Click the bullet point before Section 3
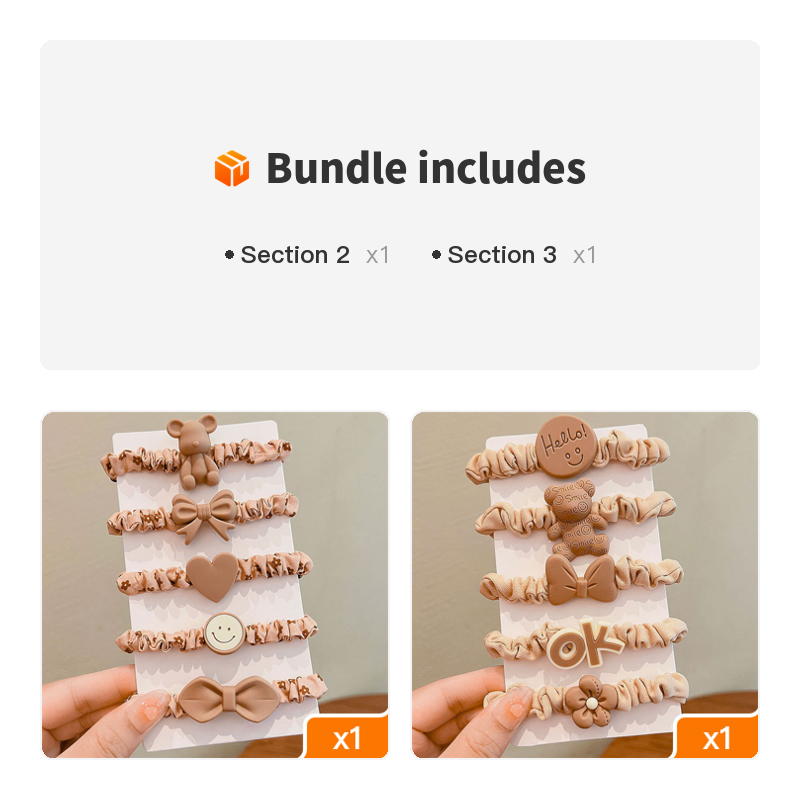This screenshot has height=800, width=800. (x=436, y=255)
